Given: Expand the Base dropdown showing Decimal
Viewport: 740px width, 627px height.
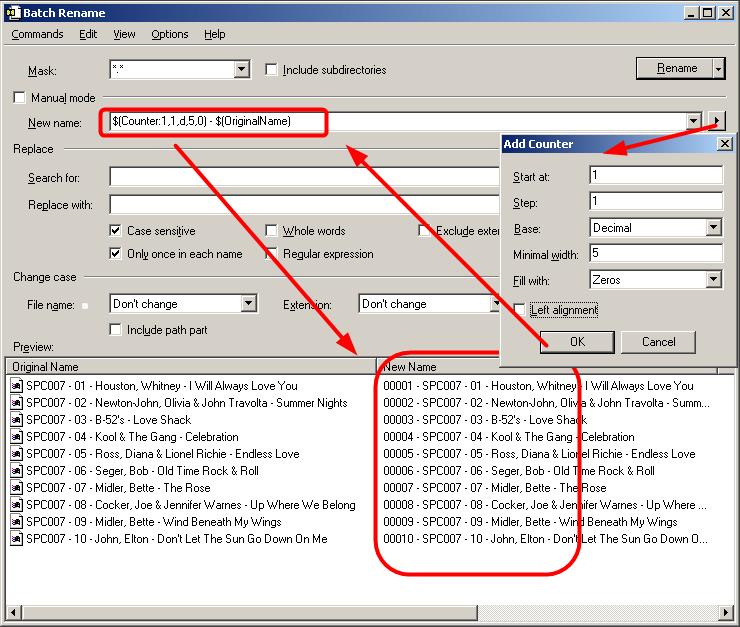Looking at the screenshot, I should point(713,228).
